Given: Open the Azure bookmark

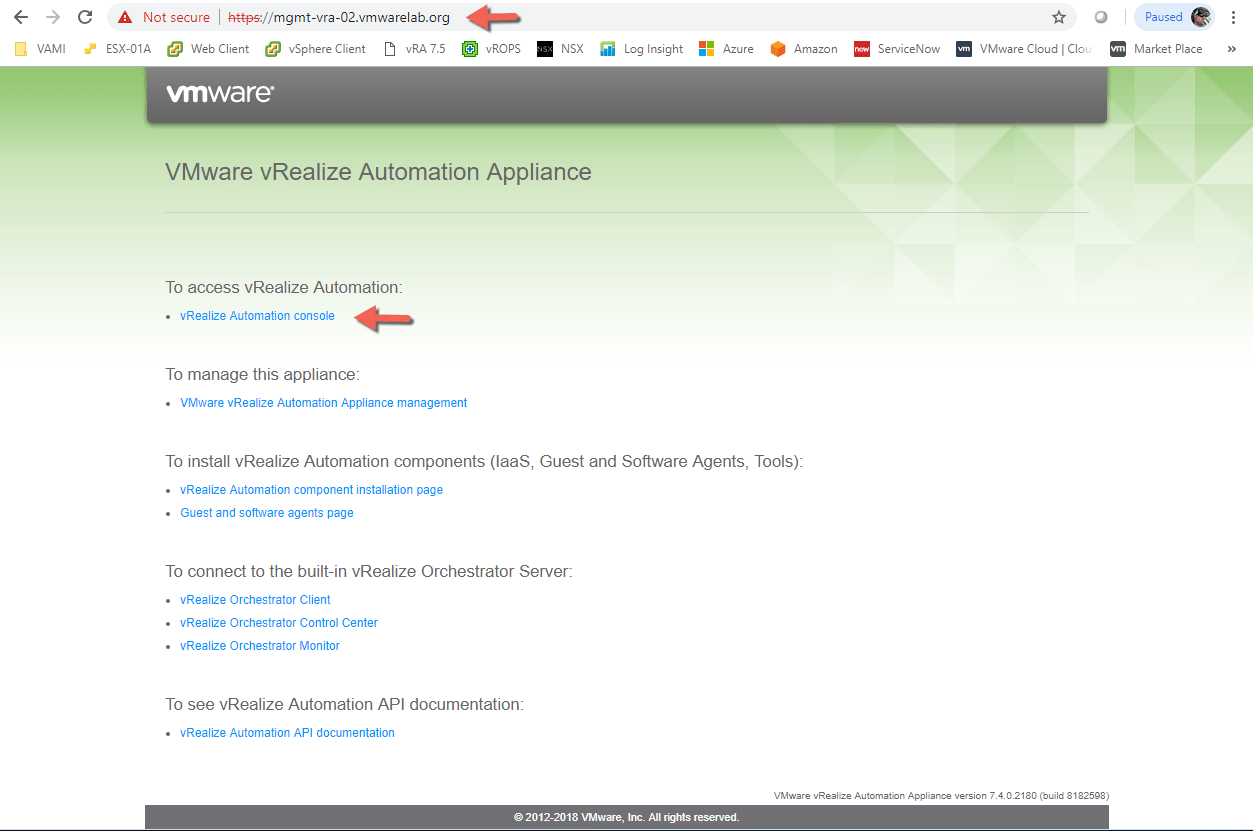Looking at the screenshot, I should point(727,49).
